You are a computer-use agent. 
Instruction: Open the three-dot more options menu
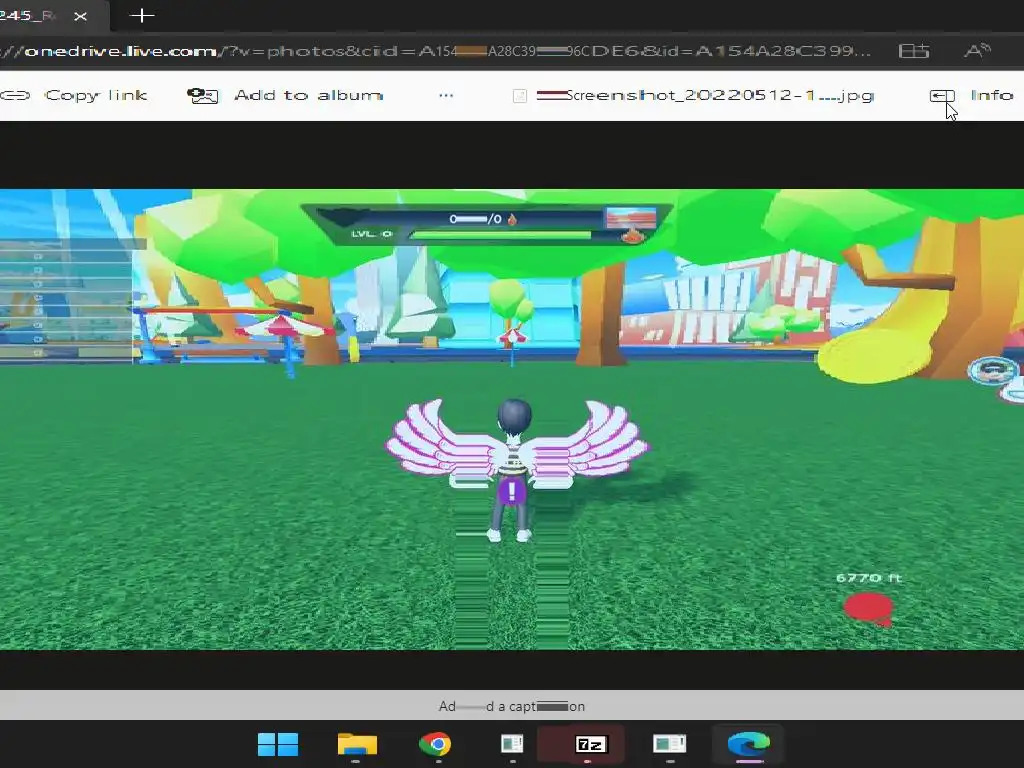[x=446, y=95]
